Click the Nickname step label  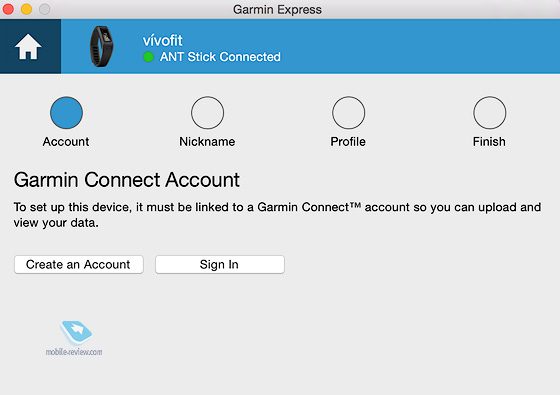point(207,142)
